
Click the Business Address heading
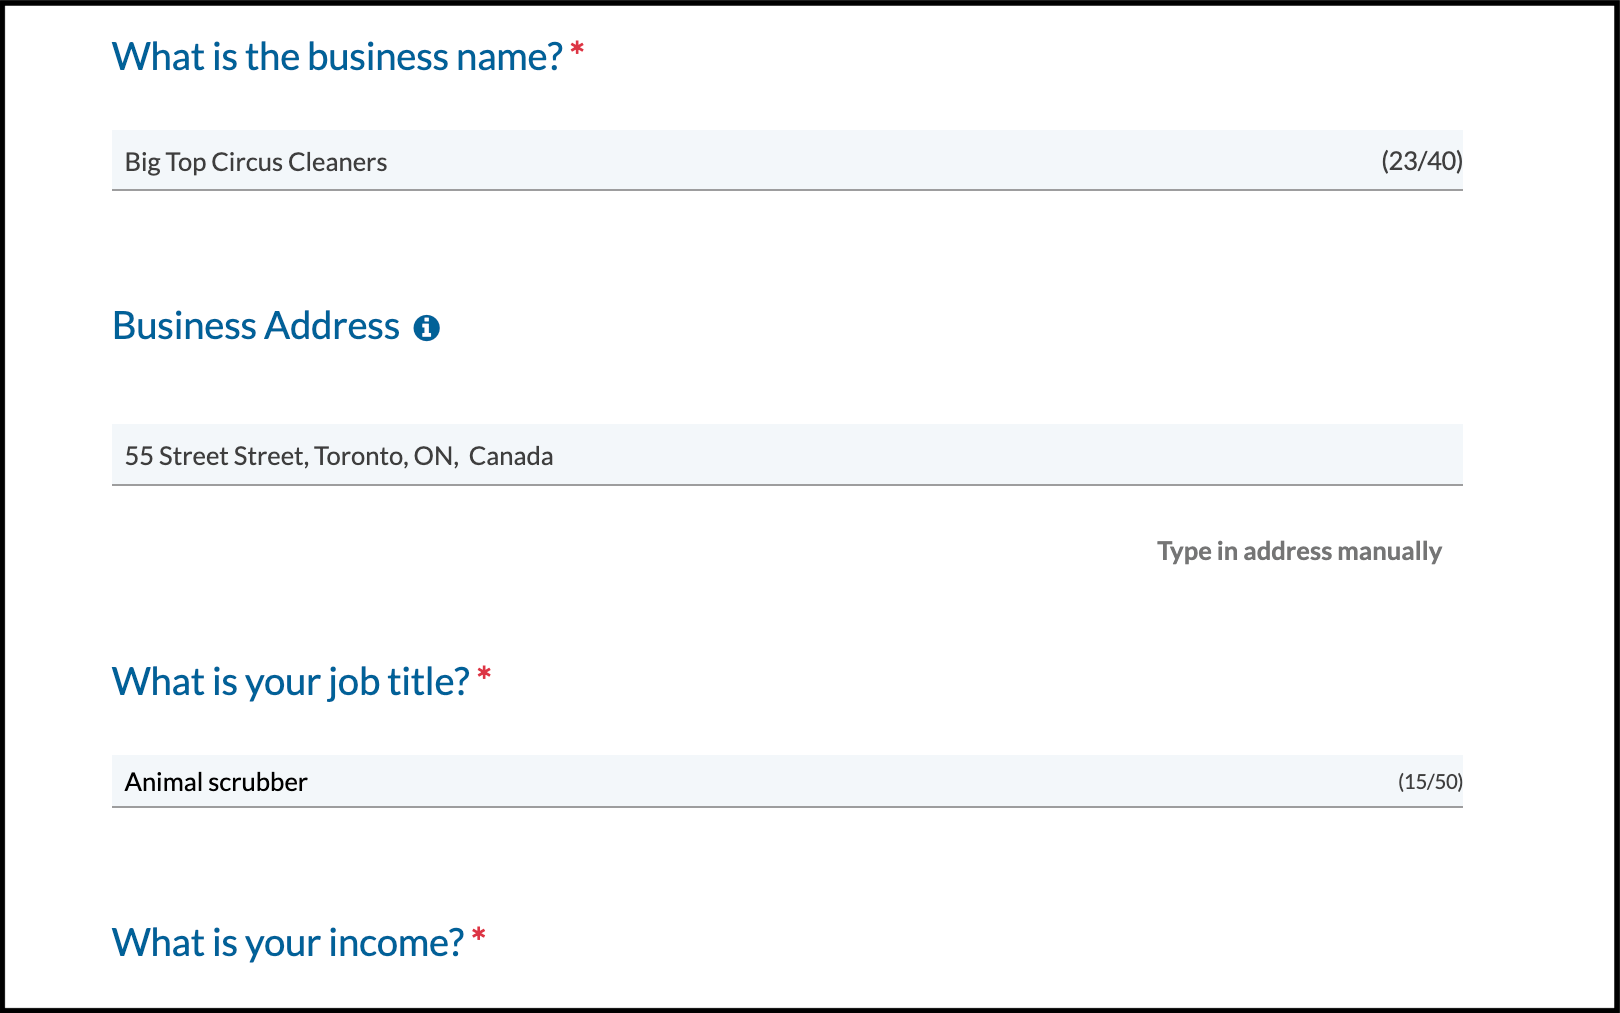pyautogui.click(x=255, y=325)
